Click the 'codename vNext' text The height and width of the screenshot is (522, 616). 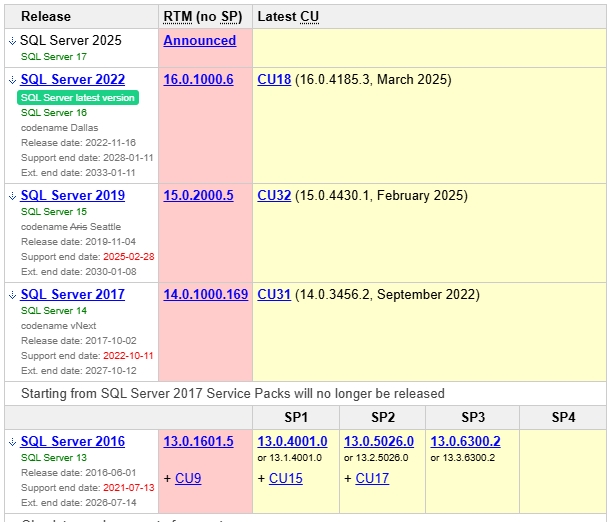(x=59, y=326)
